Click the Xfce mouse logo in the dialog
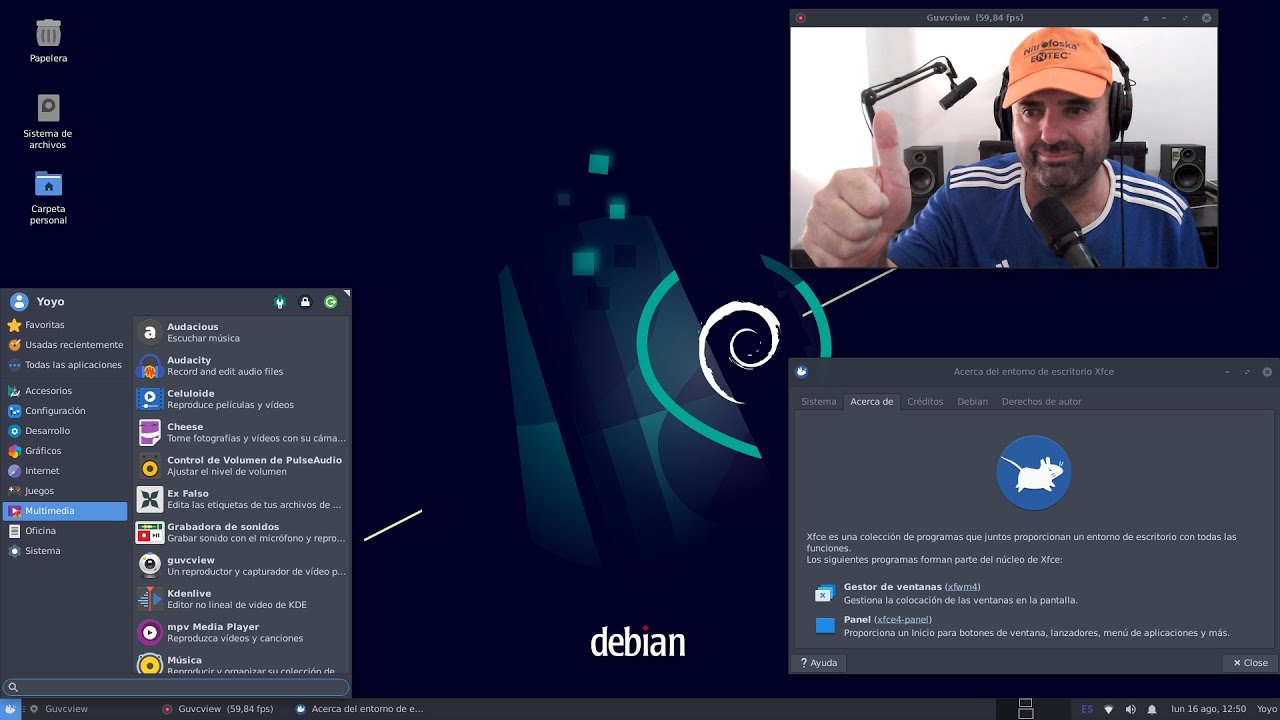Viewport: 1280px width, 720px height. [1034, 473]
